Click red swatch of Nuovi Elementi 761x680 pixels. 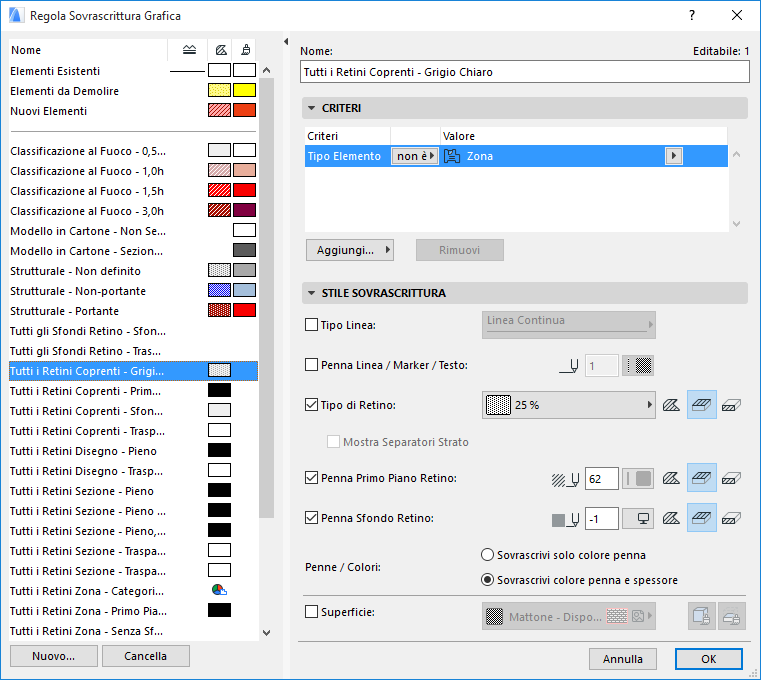tap(245, 110)
